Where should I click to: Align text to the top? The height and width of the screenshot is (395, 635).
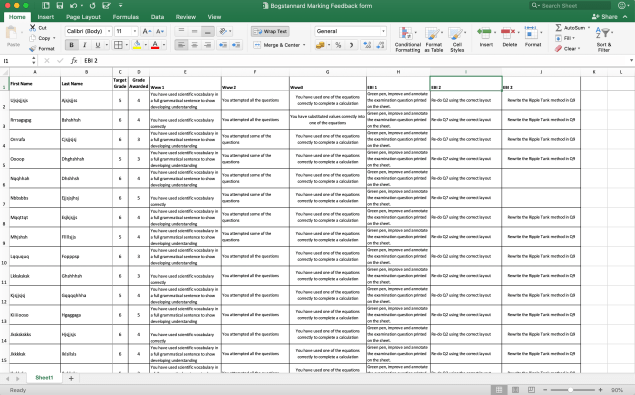coord(181,31)
